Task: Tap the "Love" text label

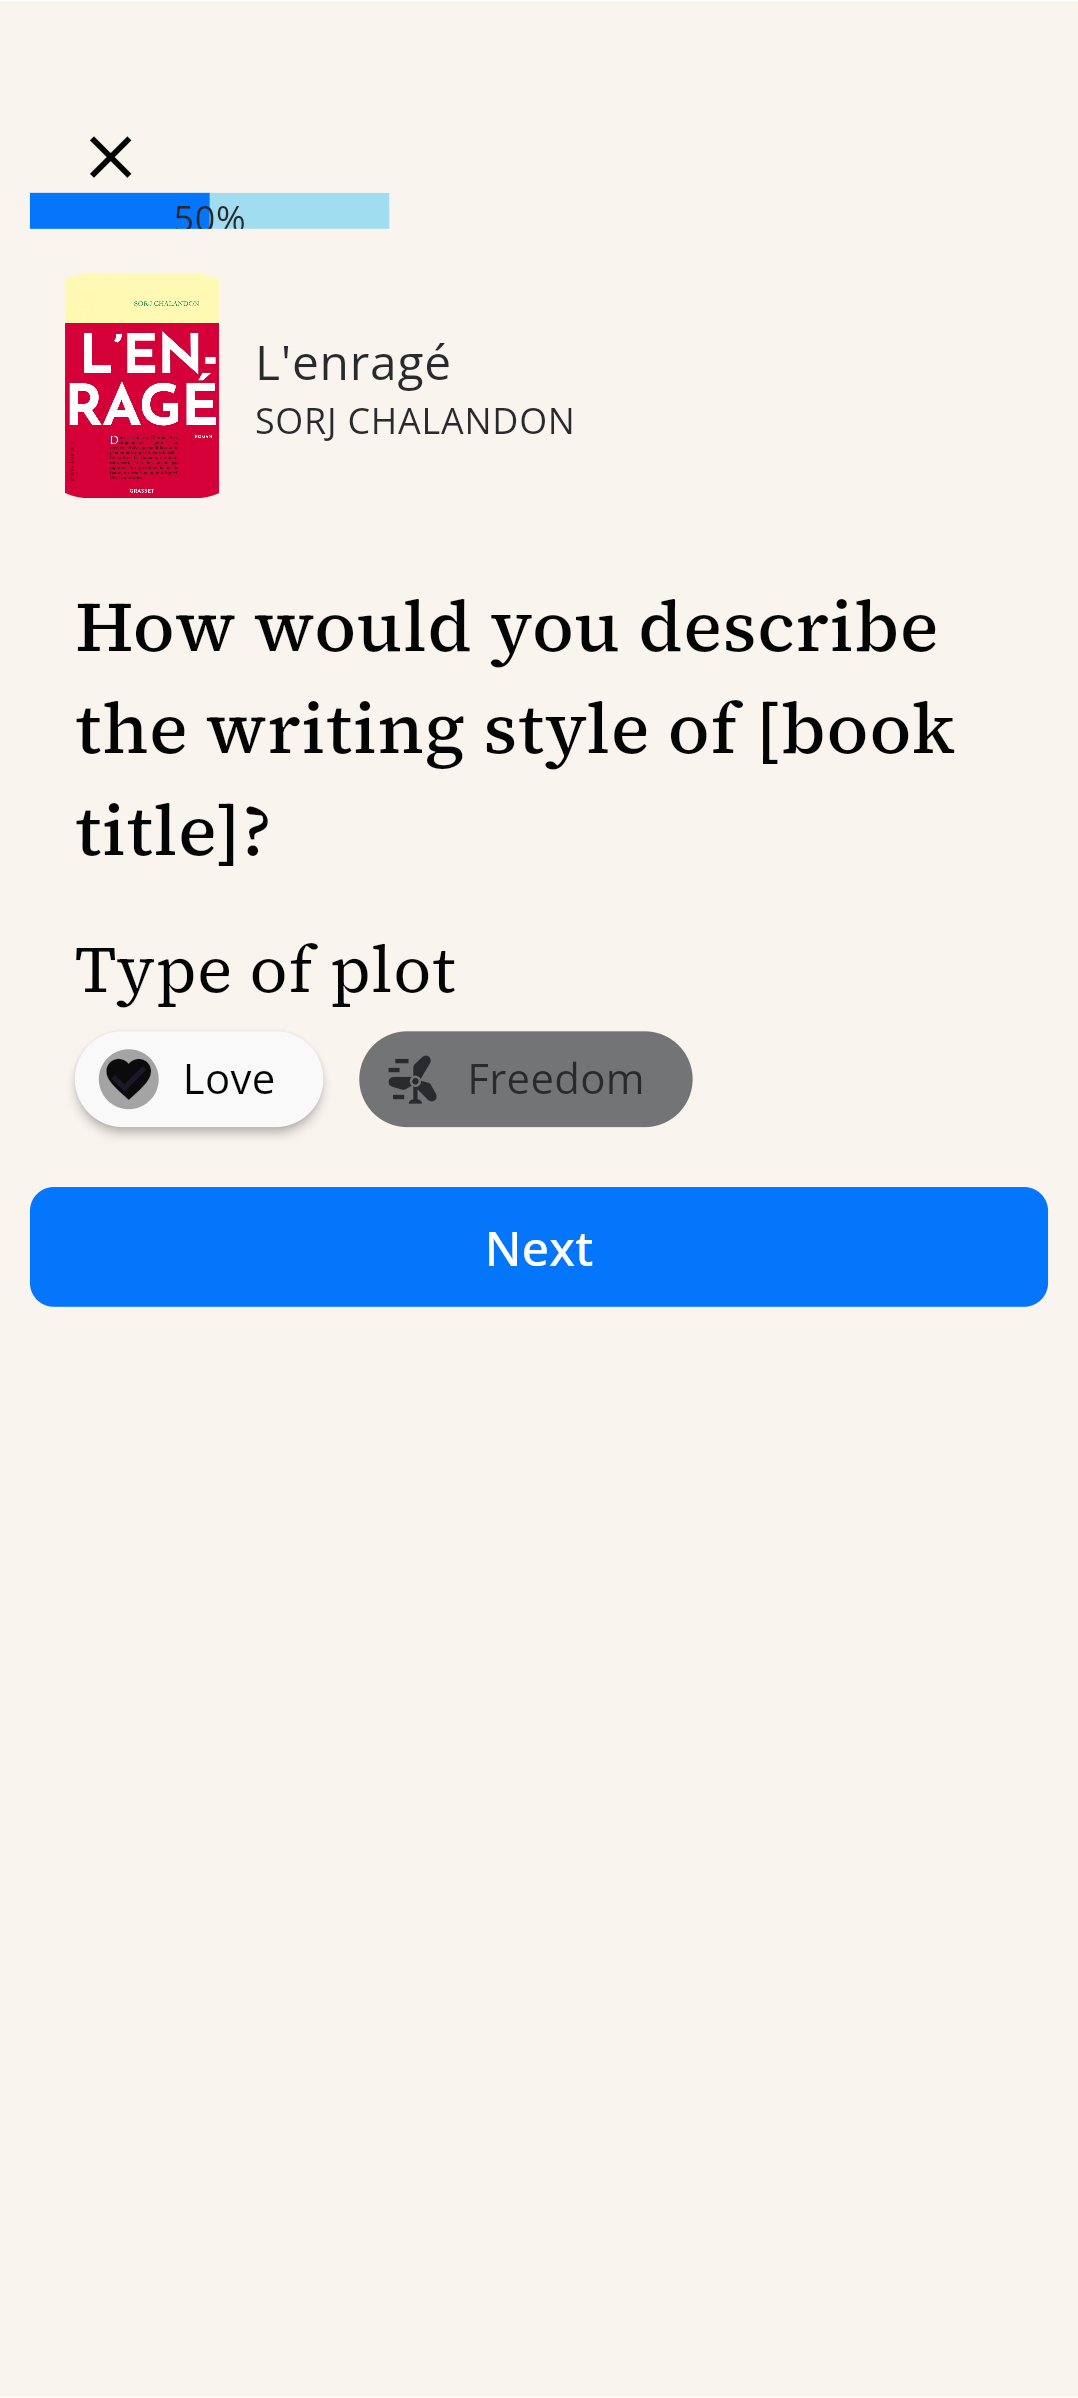Action: [229, 1080]
